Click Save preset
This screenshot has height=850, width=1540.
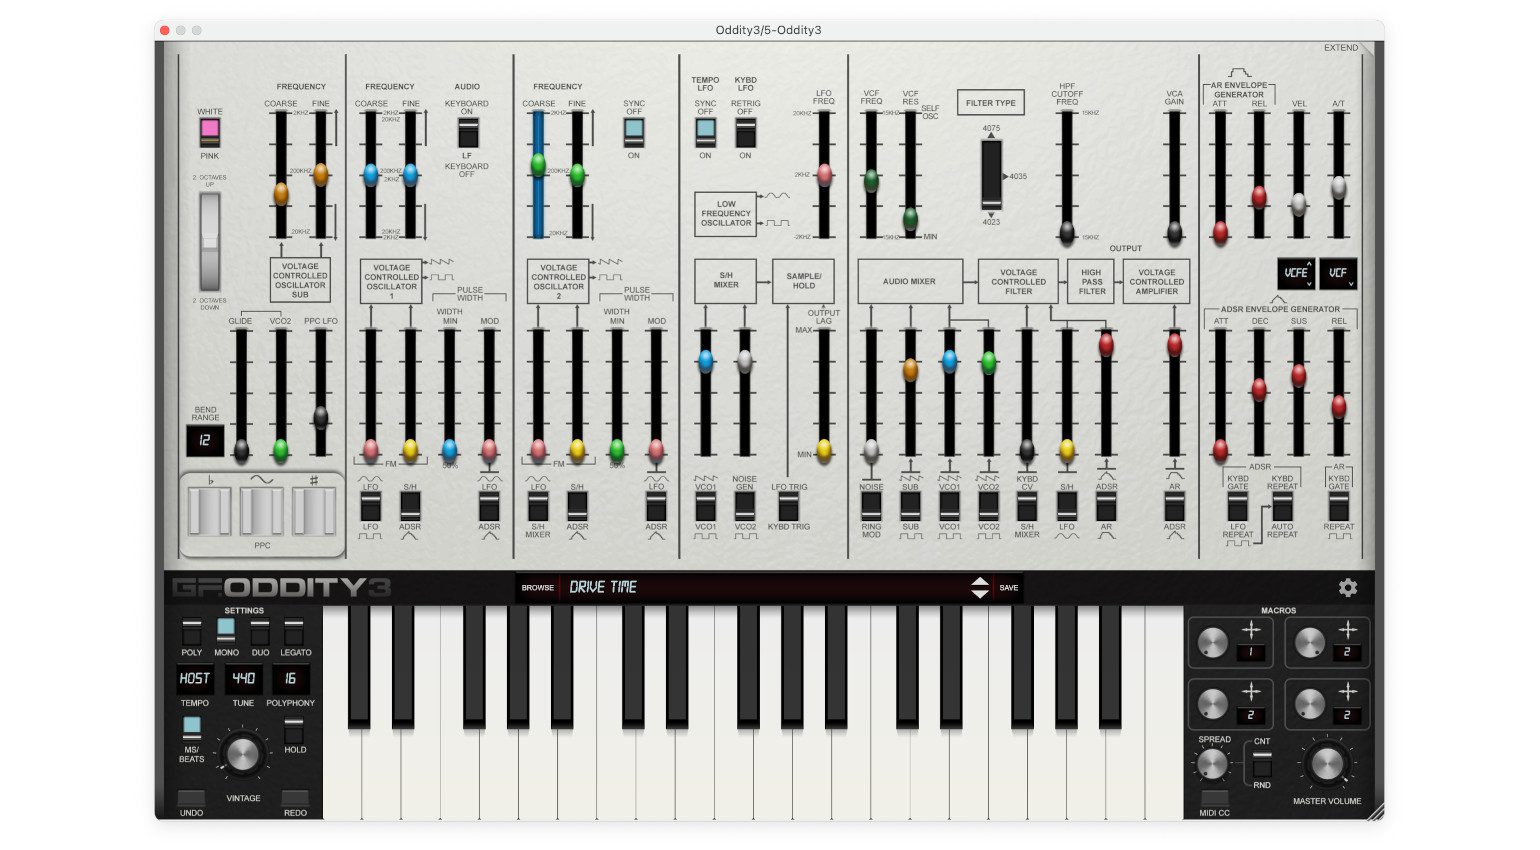tap(1009, 588)
